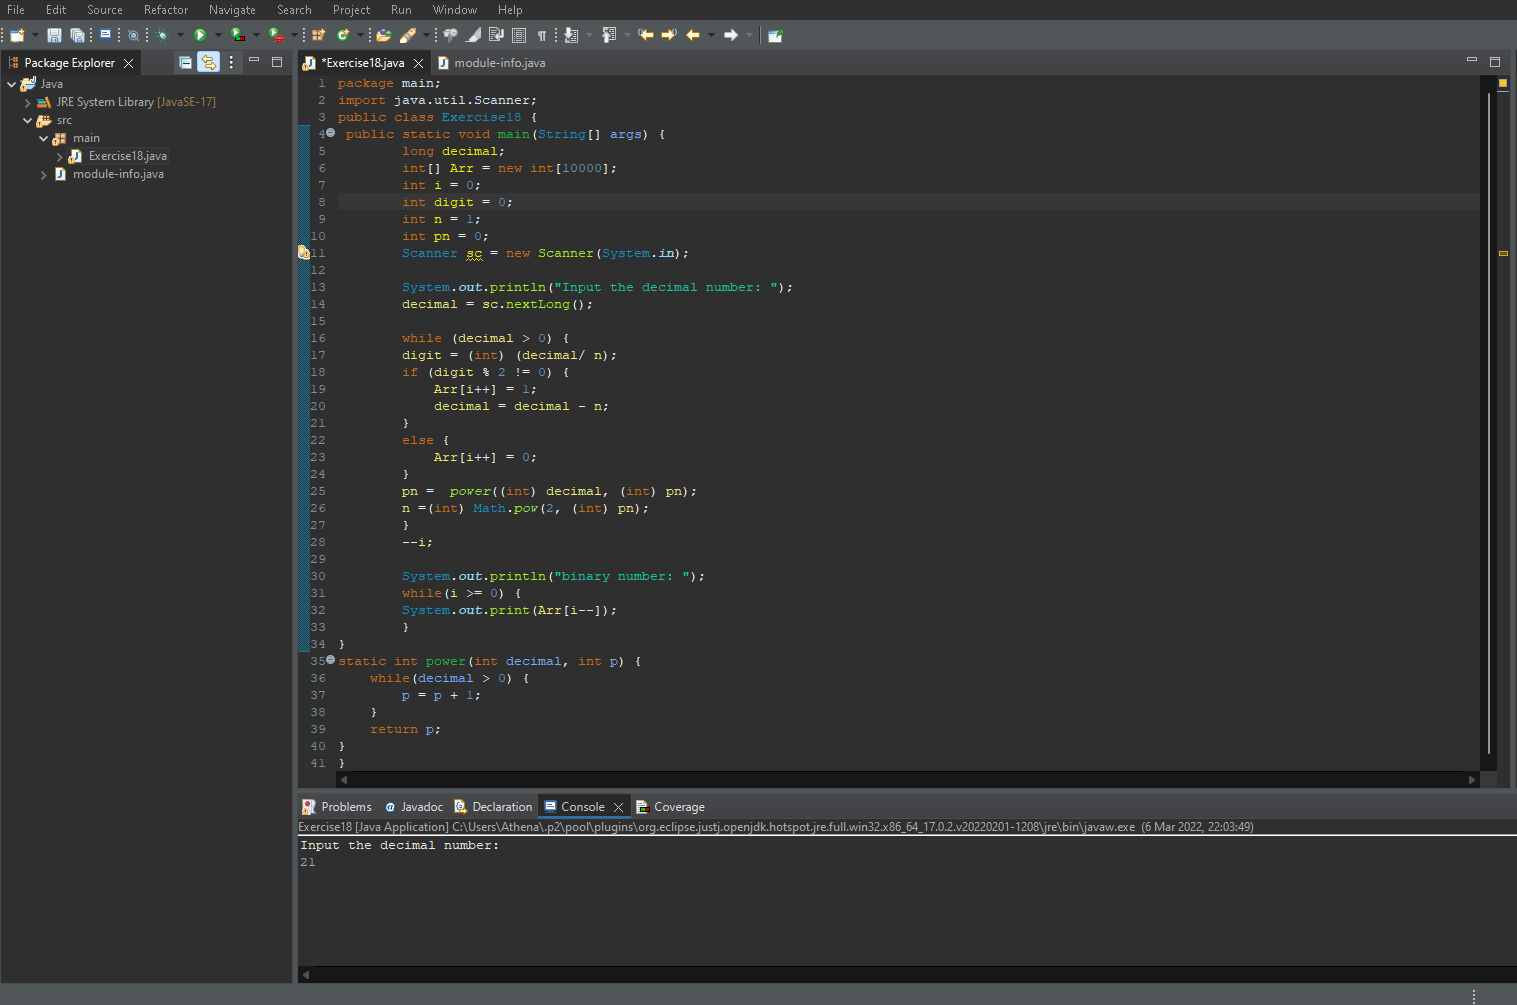Click the New Java Class wizard icon

pyautogui.click(x=343, y=35)
